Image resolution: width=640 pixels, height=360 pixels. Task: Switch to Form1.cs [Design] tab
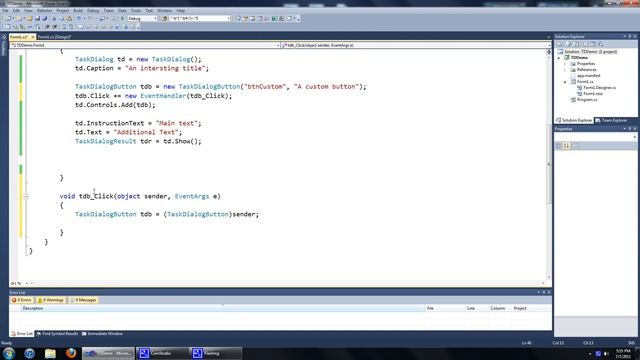[x=54, y=37]
